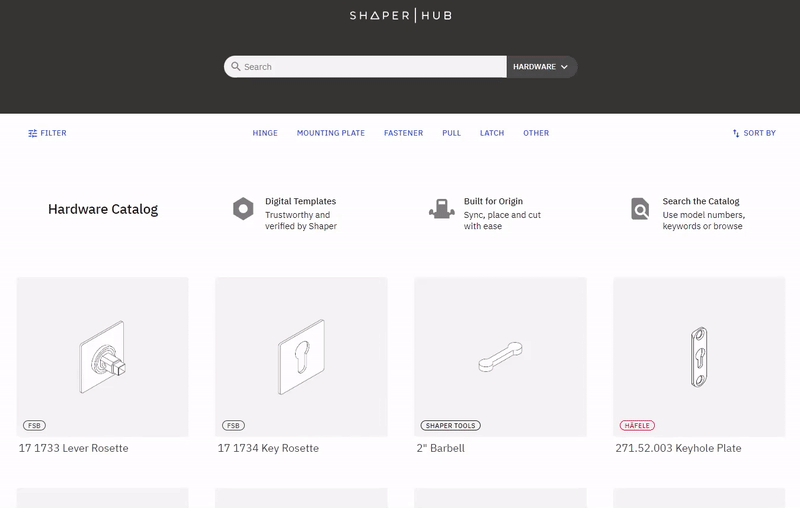Click the Built for Origin heading text
Image resolution: width=800 pixels, height=508 pixels.
click(493, 201)
